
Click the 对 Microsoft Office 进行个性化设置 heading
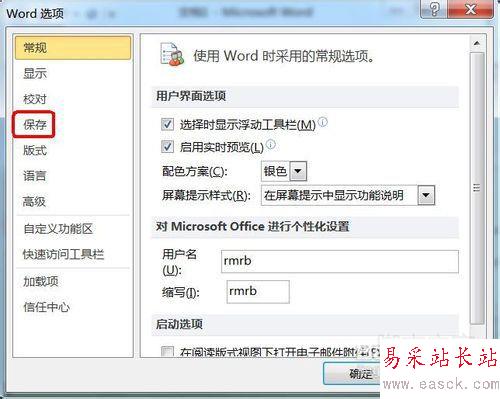pyautogui.click(x=252, y=227)
